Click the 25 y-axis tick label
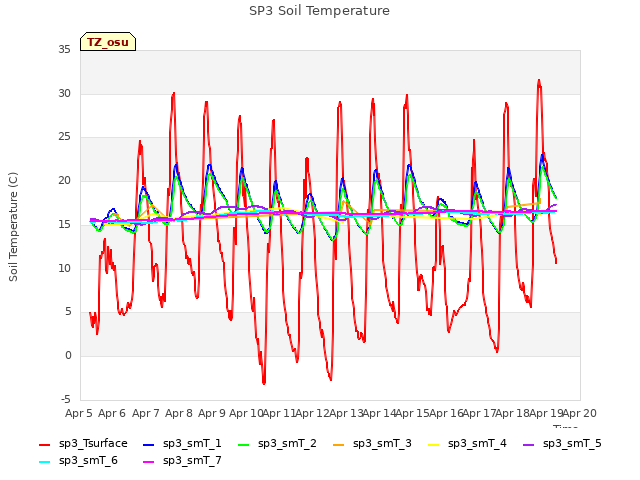640x480 pixels. (64, 137)
